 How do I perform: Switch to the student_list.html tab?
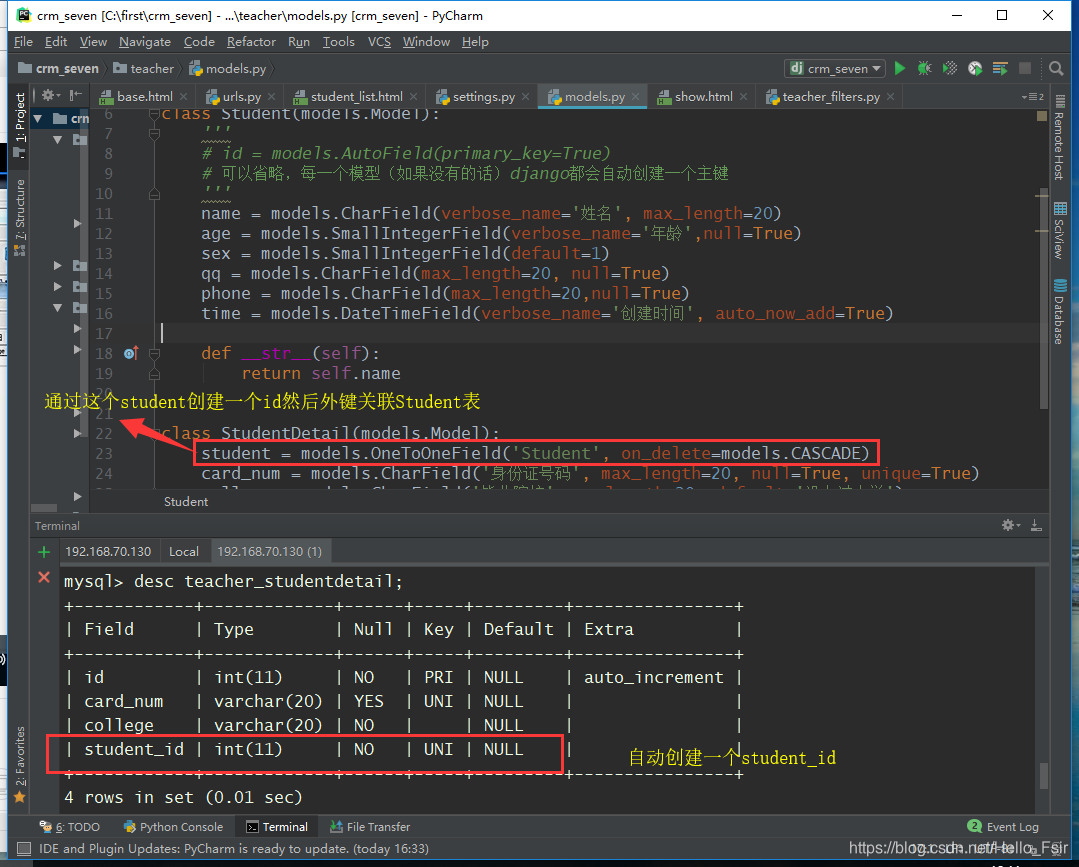tap(356, 97)
